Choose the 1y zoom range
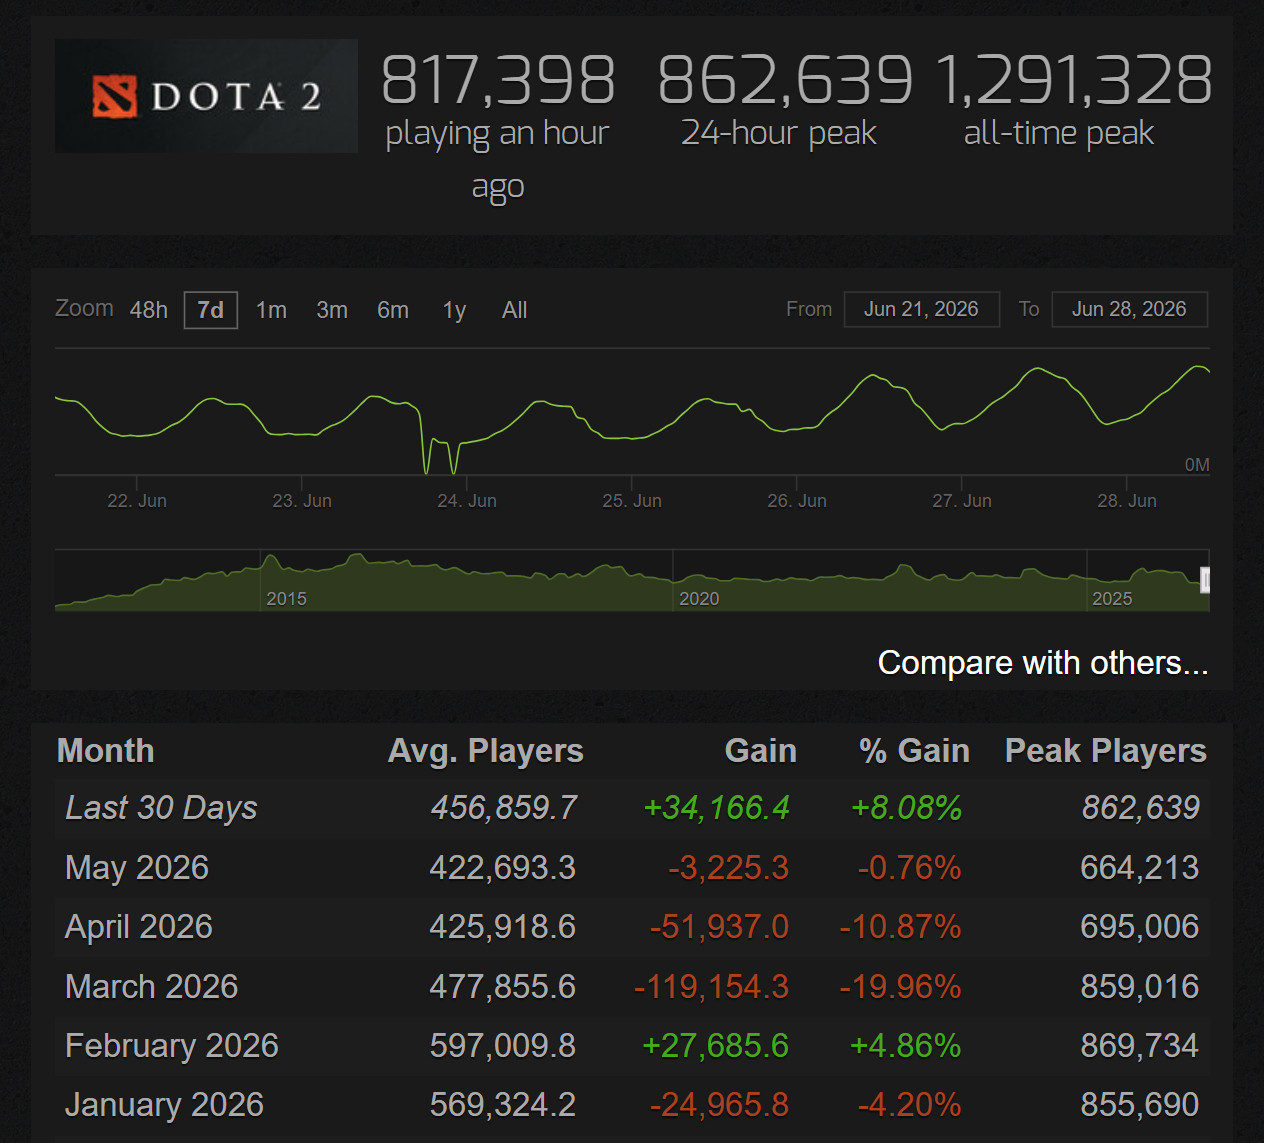The image size is (1264, 1143). coord(454,310)
